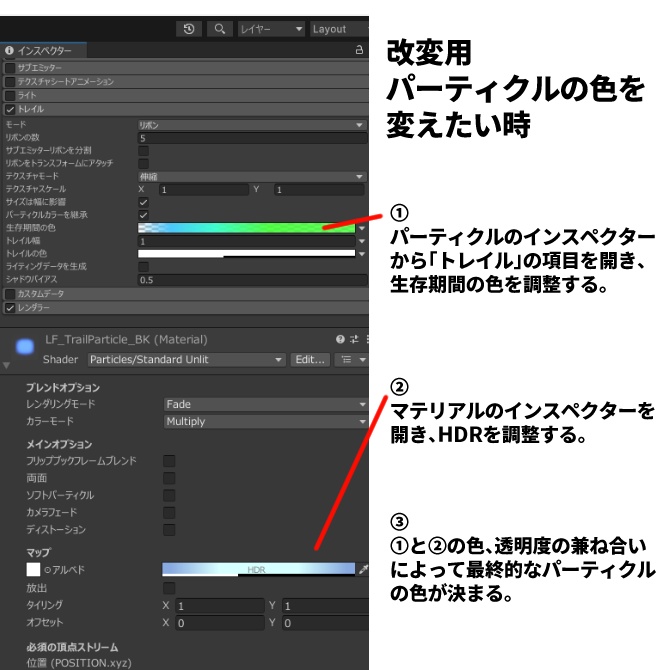Toggle リボンをトランスフォームにアタッチ checkbox
The image size is (670, 670).
[x=144, y=164]
